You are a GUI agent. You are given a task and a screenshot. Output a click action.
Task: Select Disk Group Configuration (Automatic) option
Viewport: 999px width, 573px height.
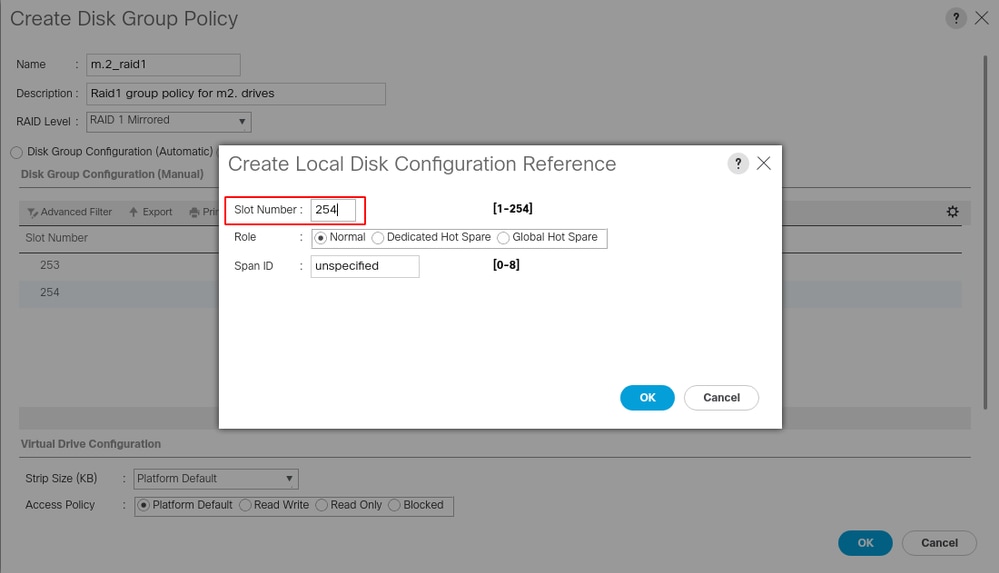17,152
